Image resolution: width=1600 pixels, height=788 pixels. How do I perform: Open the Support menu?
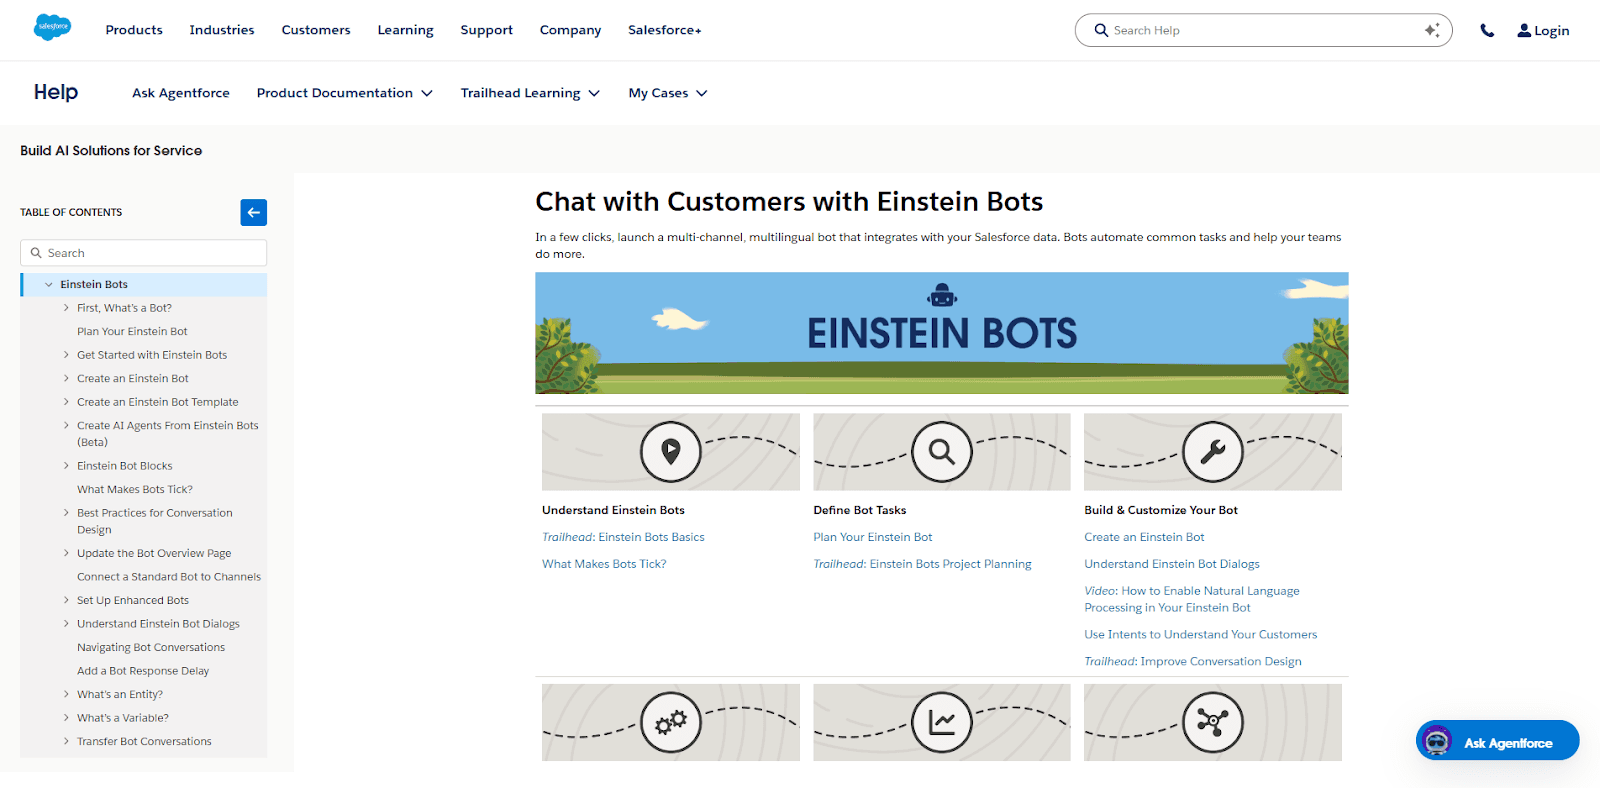(486, 30)
